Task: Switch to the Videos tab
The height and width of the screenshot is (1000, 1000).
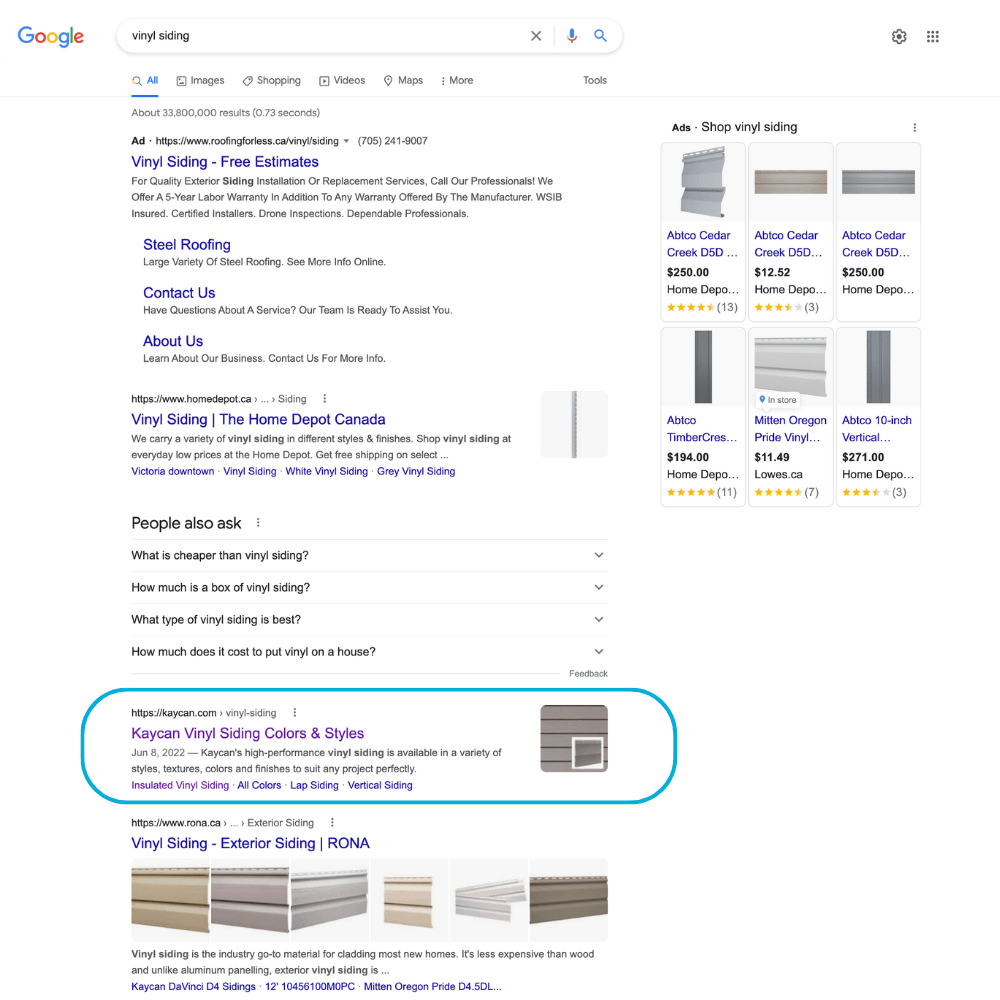Action: pyautogui.click(x=342, y=80)
